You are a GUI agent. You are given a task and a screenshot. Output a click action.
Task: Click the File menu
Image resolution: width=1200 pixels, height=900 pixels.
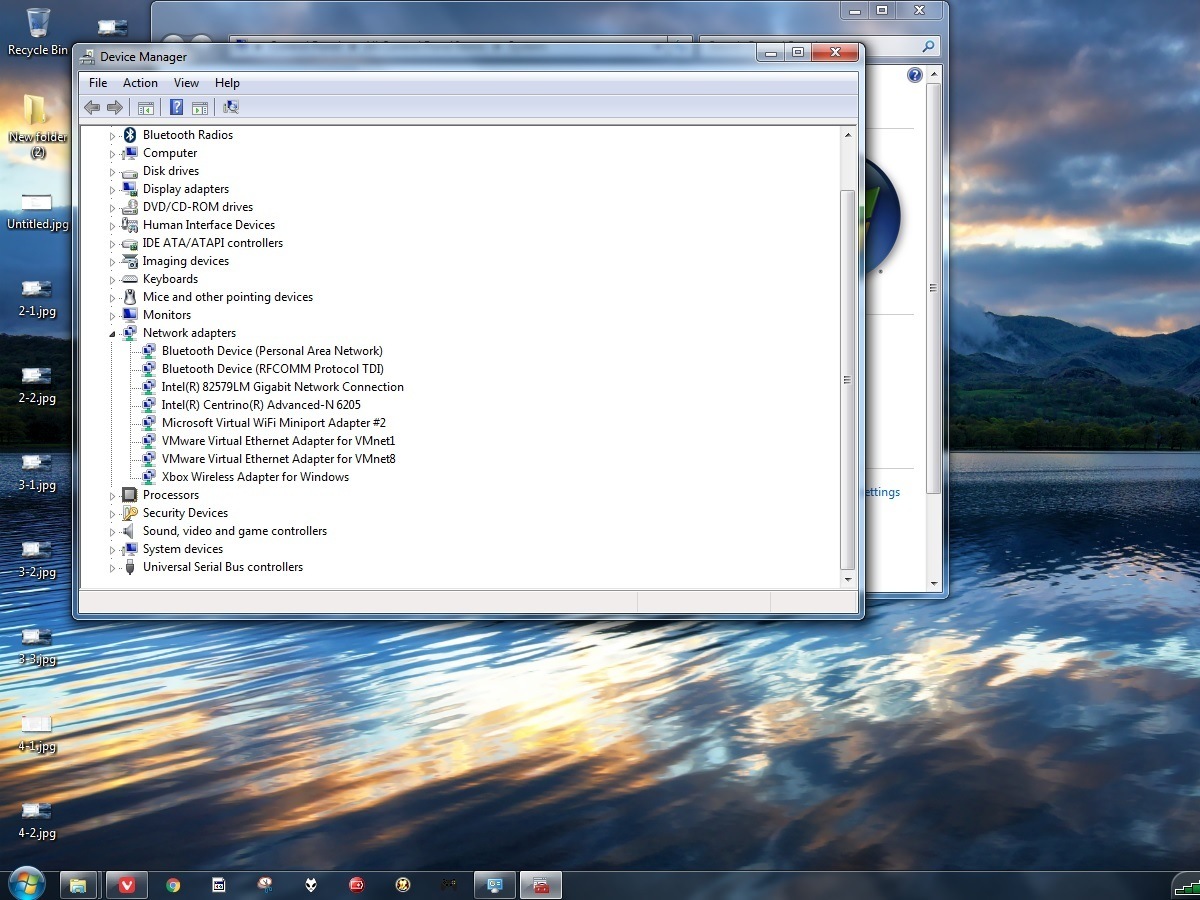pos(98,83)
